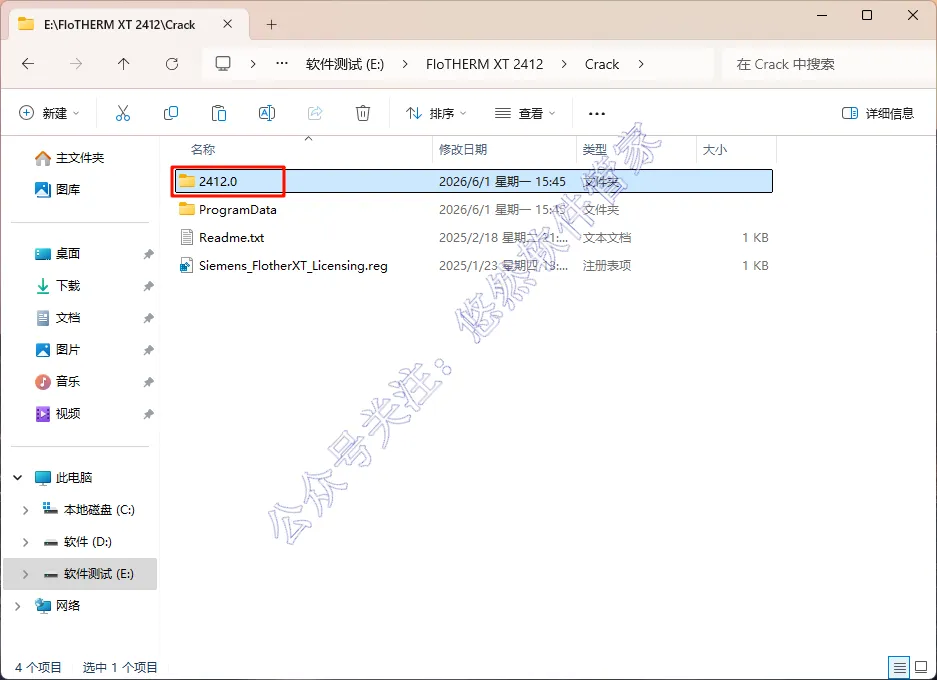This screenshot has height=680, width=937.
Task: Open the 新建 dropdown menu
Action: (50, 113)
